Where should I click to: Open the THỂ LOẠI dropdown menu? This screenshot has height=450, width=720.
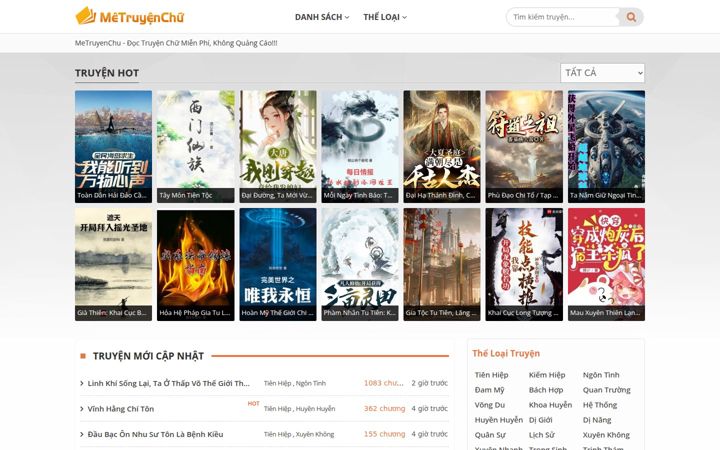[385, 17]
